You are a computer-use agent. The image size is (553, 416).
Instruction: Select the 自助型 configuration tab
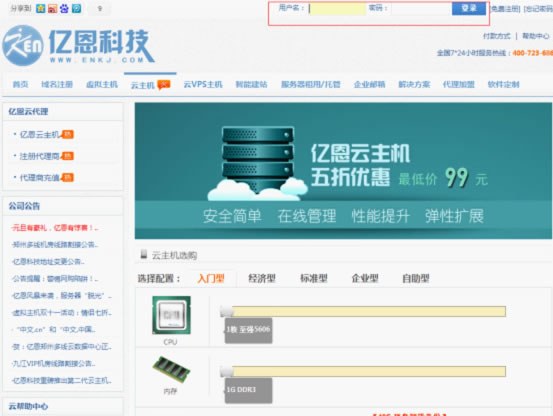(x=416, y=279)
